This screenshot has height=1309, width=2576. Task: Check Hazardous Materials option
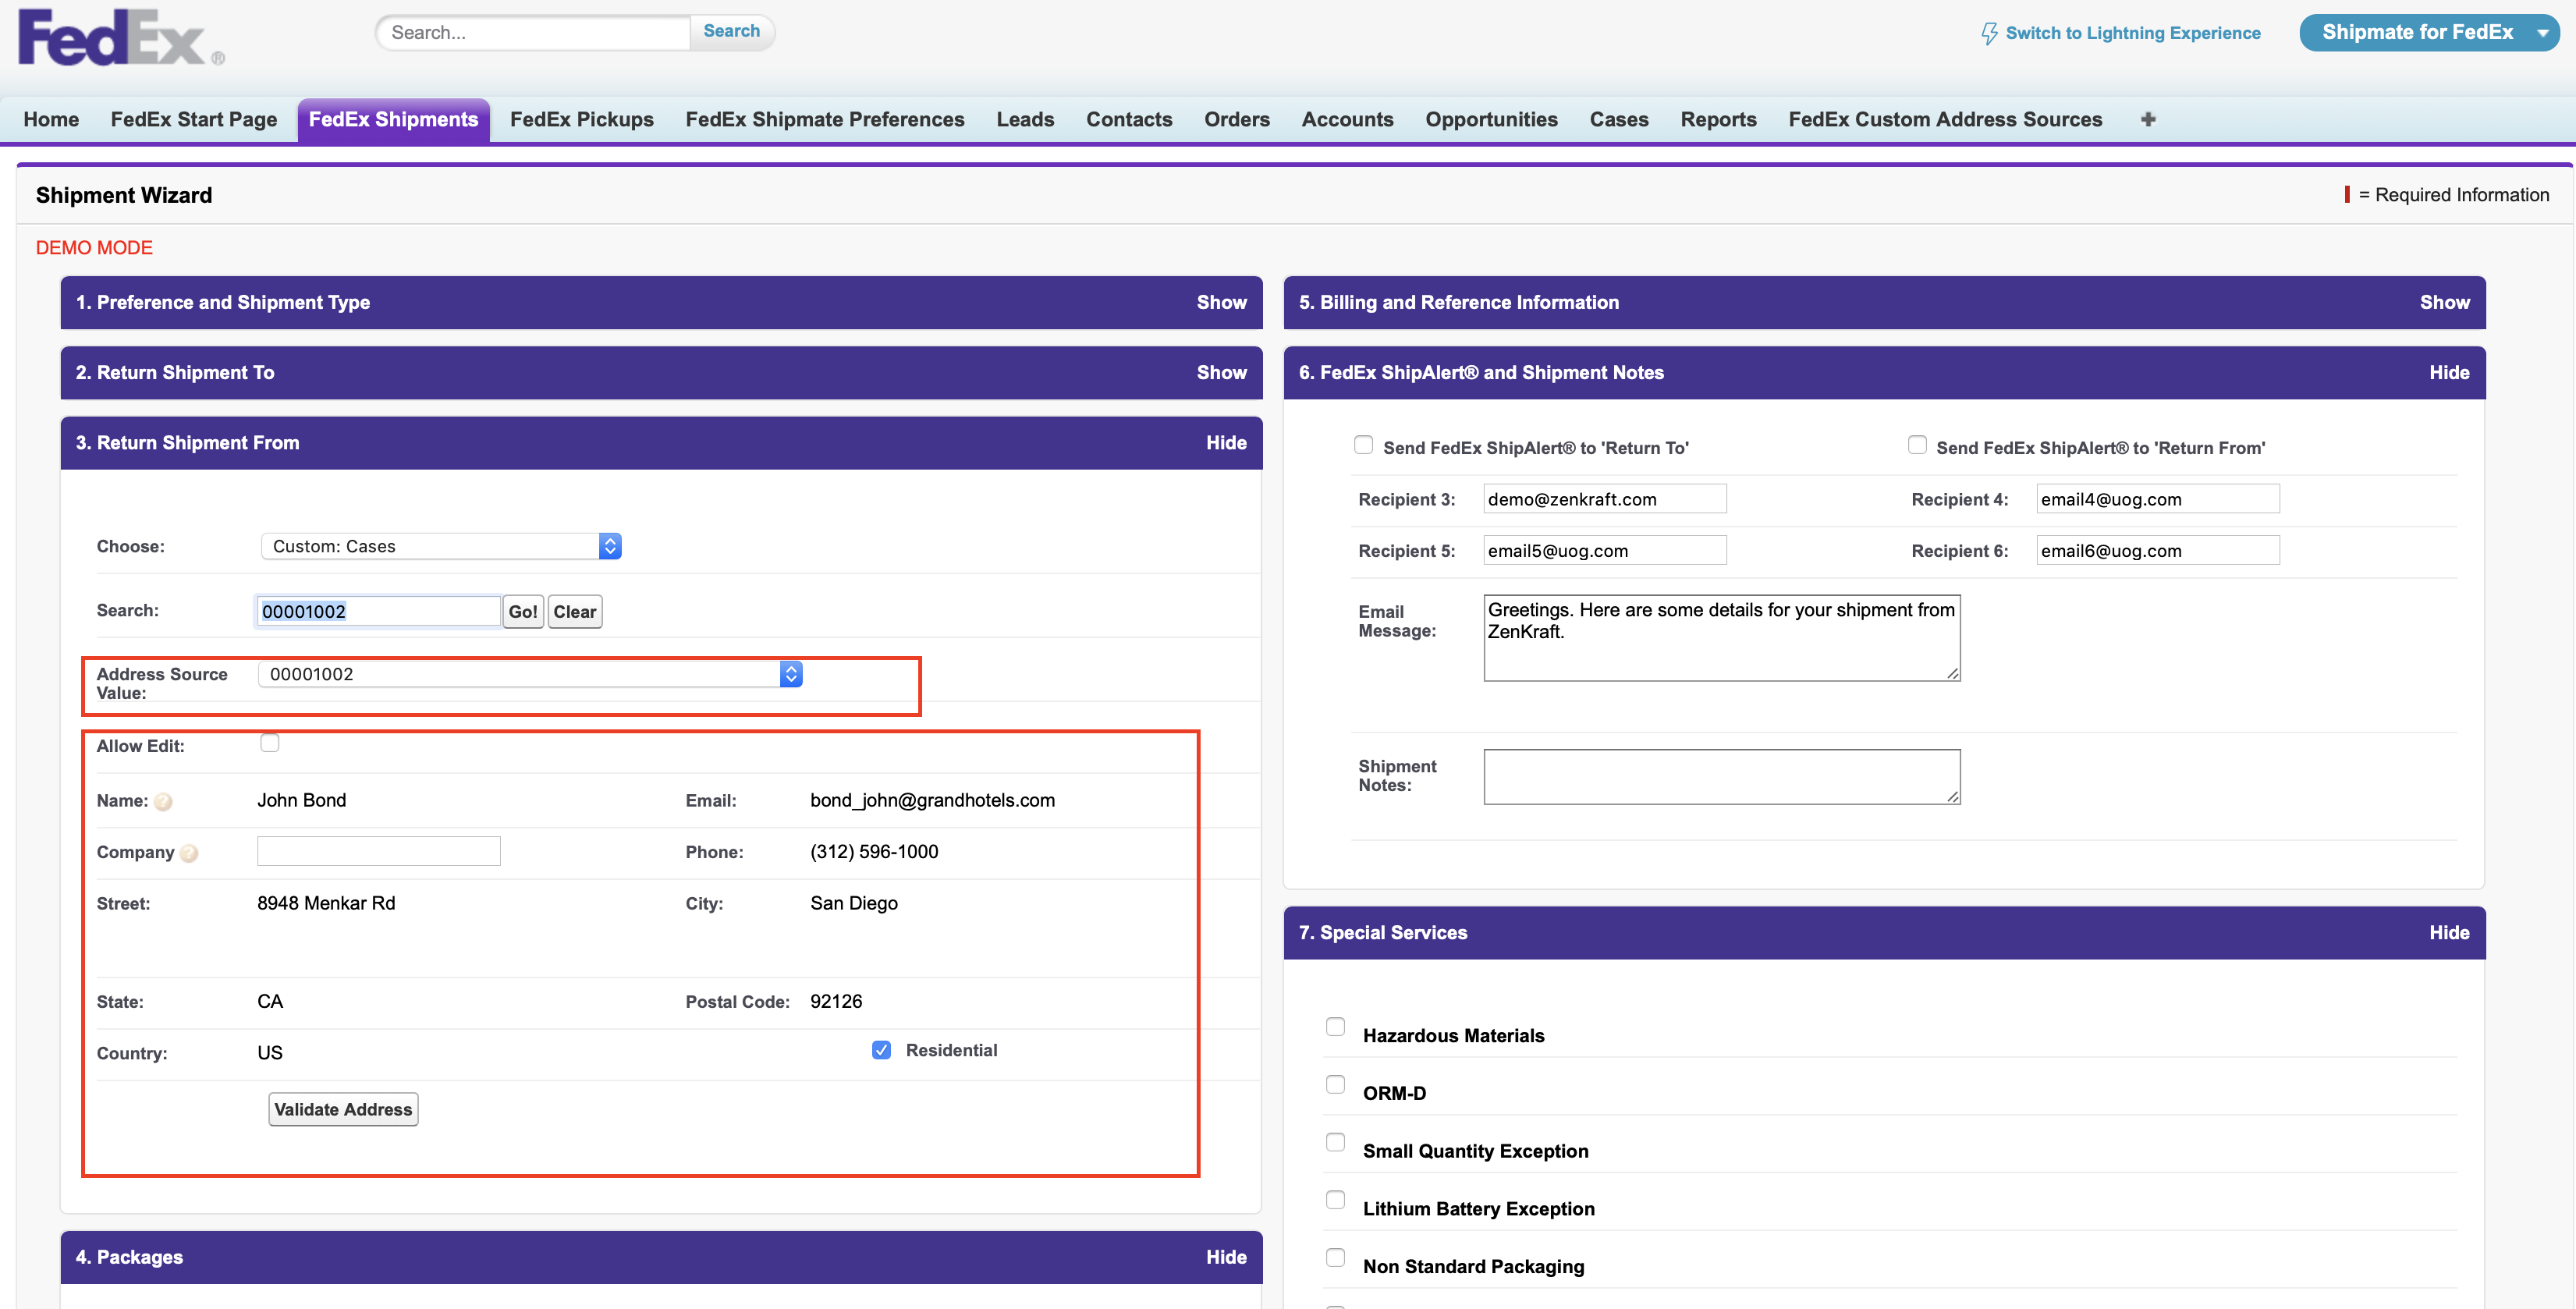[1336, 1027]
